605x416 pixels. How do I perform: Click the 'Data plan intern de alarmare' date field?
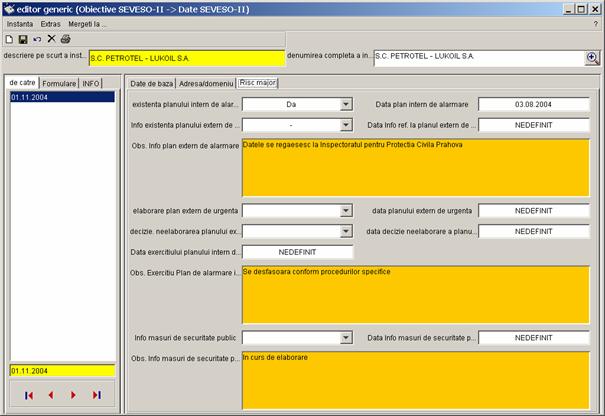pyautogui.click(x=533, y=103)
